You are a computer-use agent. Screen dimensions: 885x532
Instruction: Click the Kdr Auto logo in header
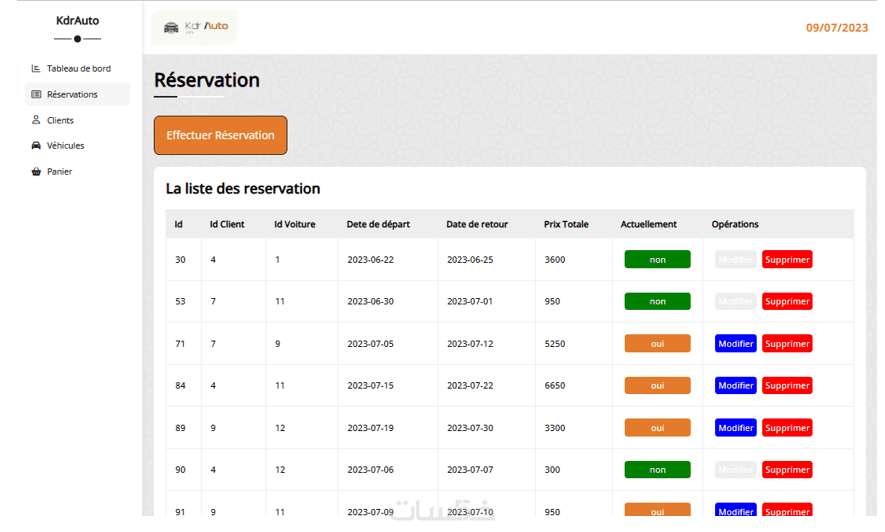[x=195, y=27]
